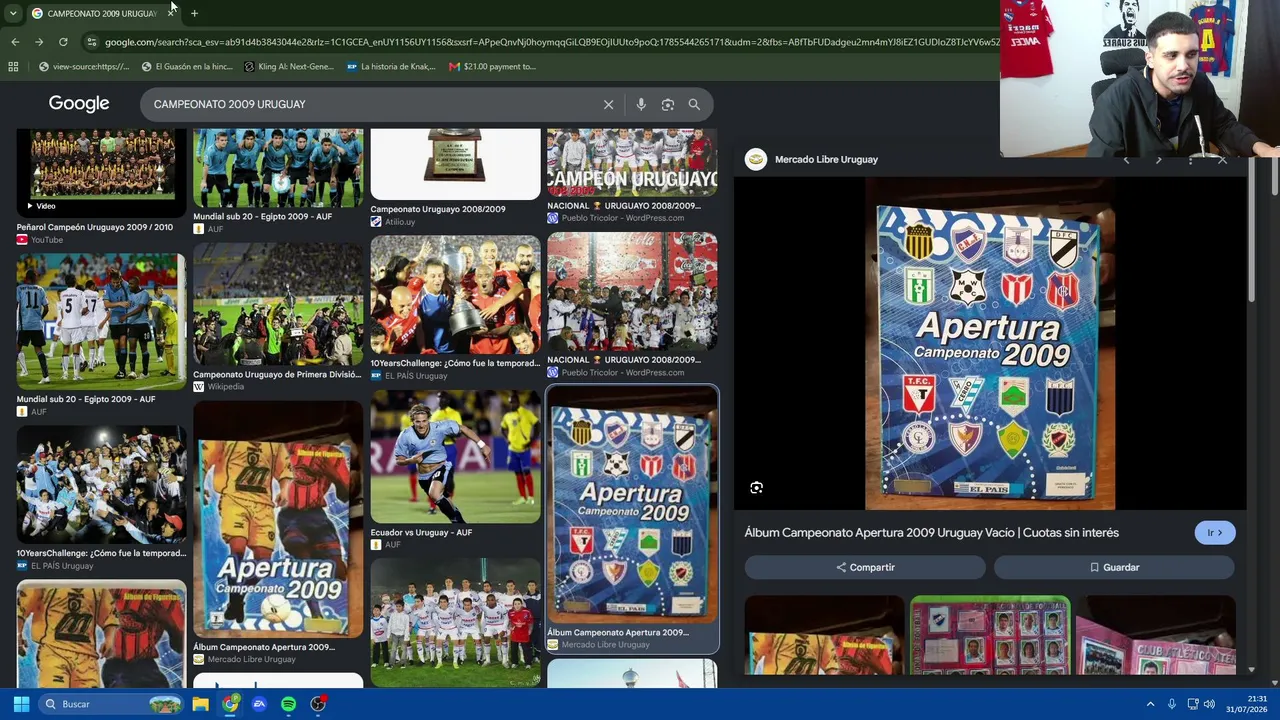Viewport: 1280px width, 720px height.
Task: Open Campeonato Uruguayo de Primera División Wikipedia result
Action: click(x=277, y=375)
